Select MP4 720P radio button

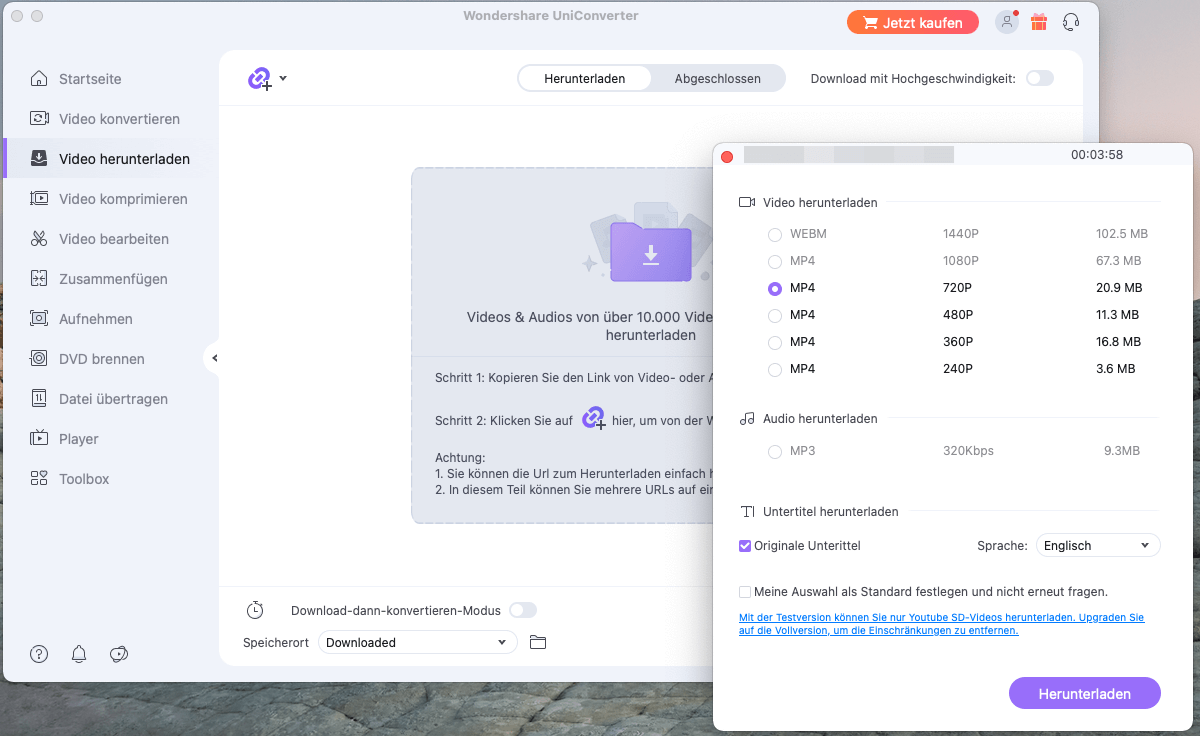coord(775,288)
